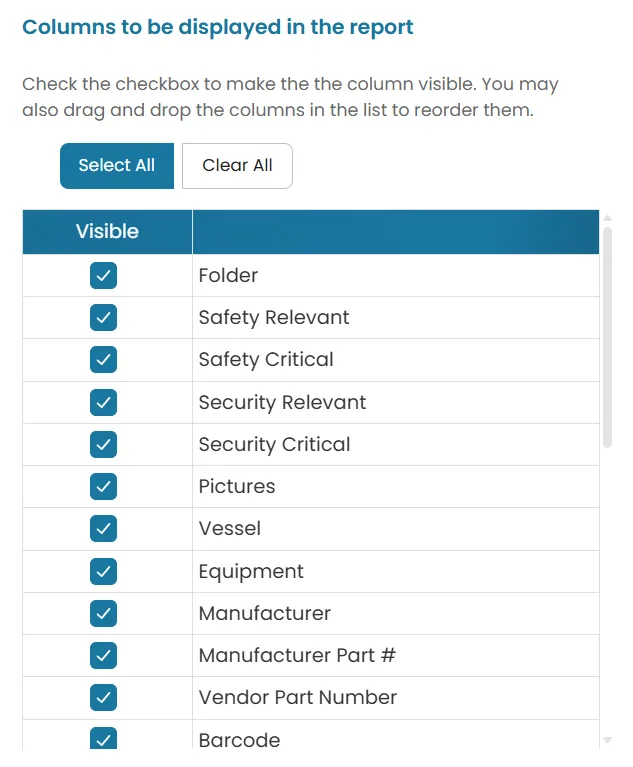Click the scroll up arrow of the list

coord(608,218)
